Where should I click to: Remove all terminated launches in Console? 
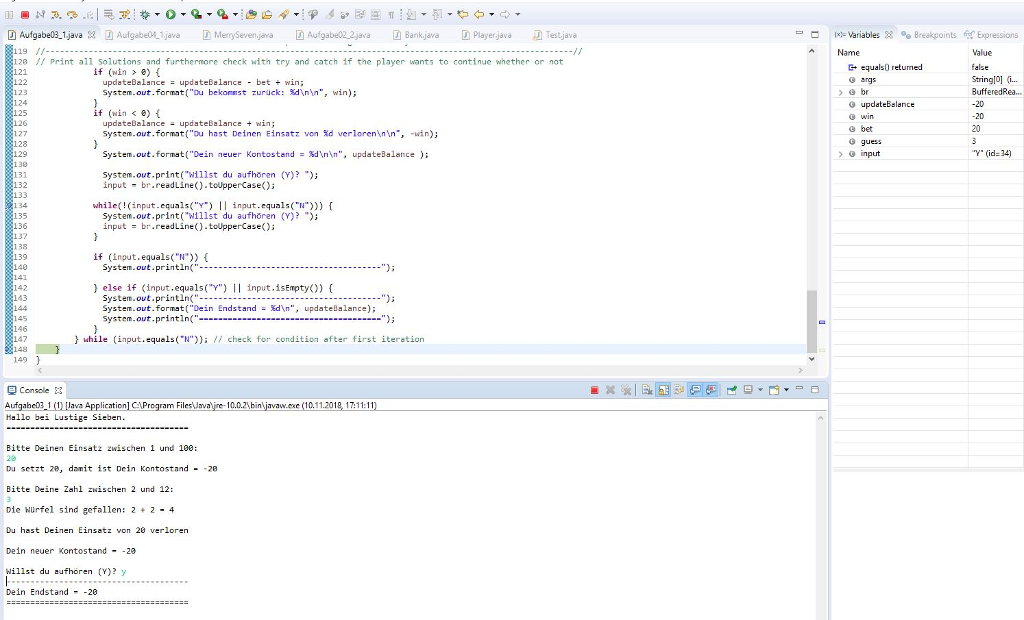pos(625,390)
